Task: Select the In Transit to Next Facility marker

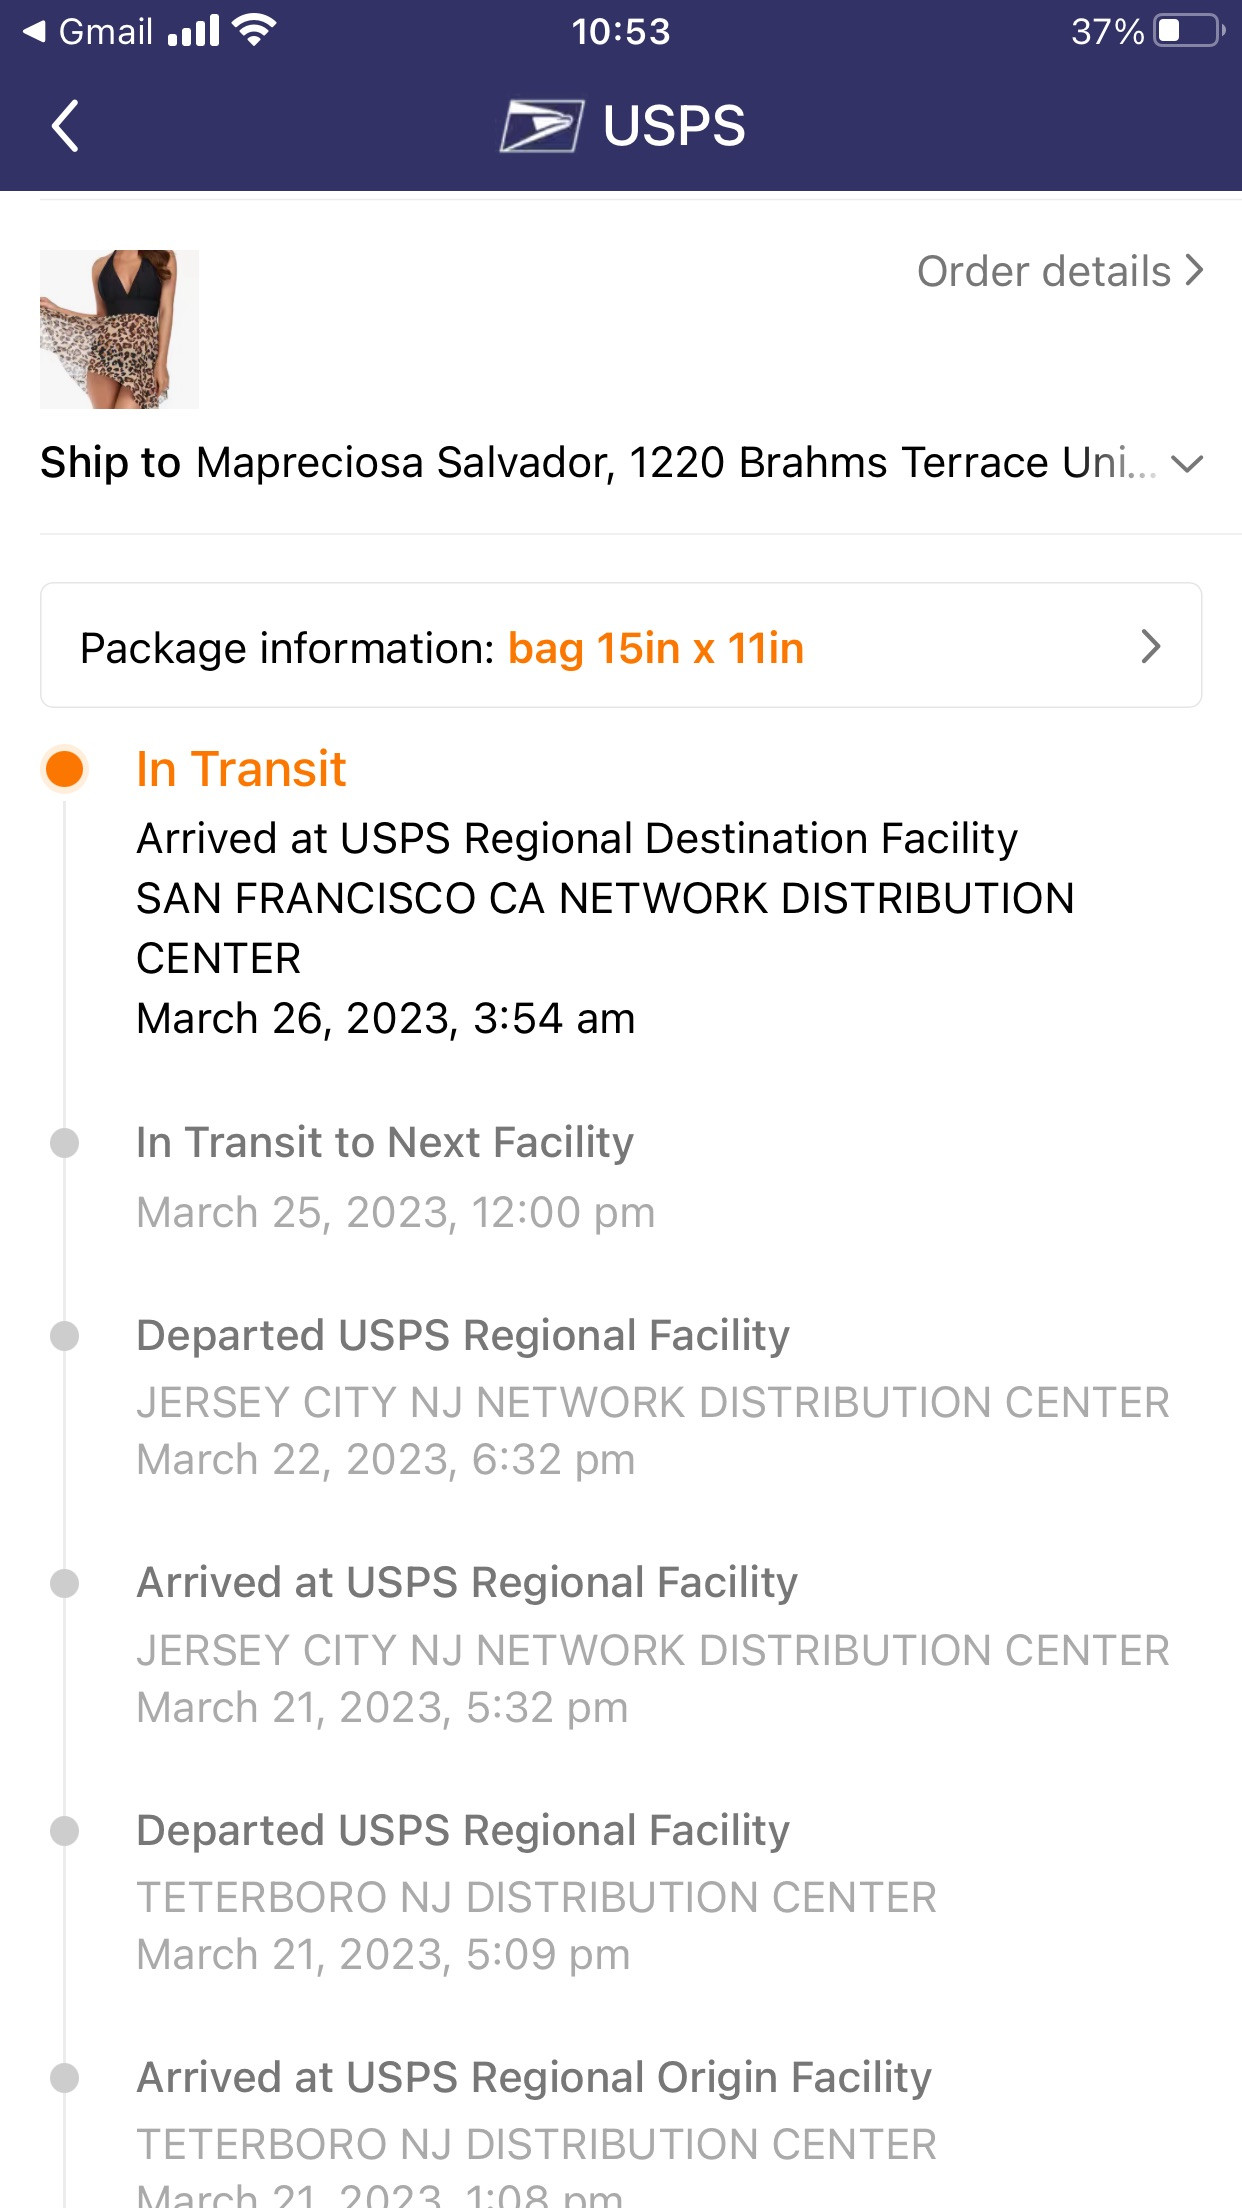Action: 65,1143
